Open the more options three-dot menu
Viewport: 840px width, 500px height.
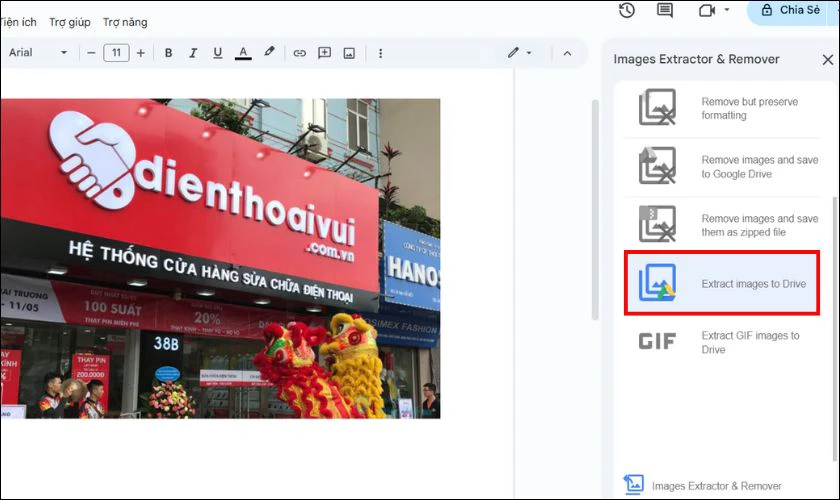click(380, 53)
